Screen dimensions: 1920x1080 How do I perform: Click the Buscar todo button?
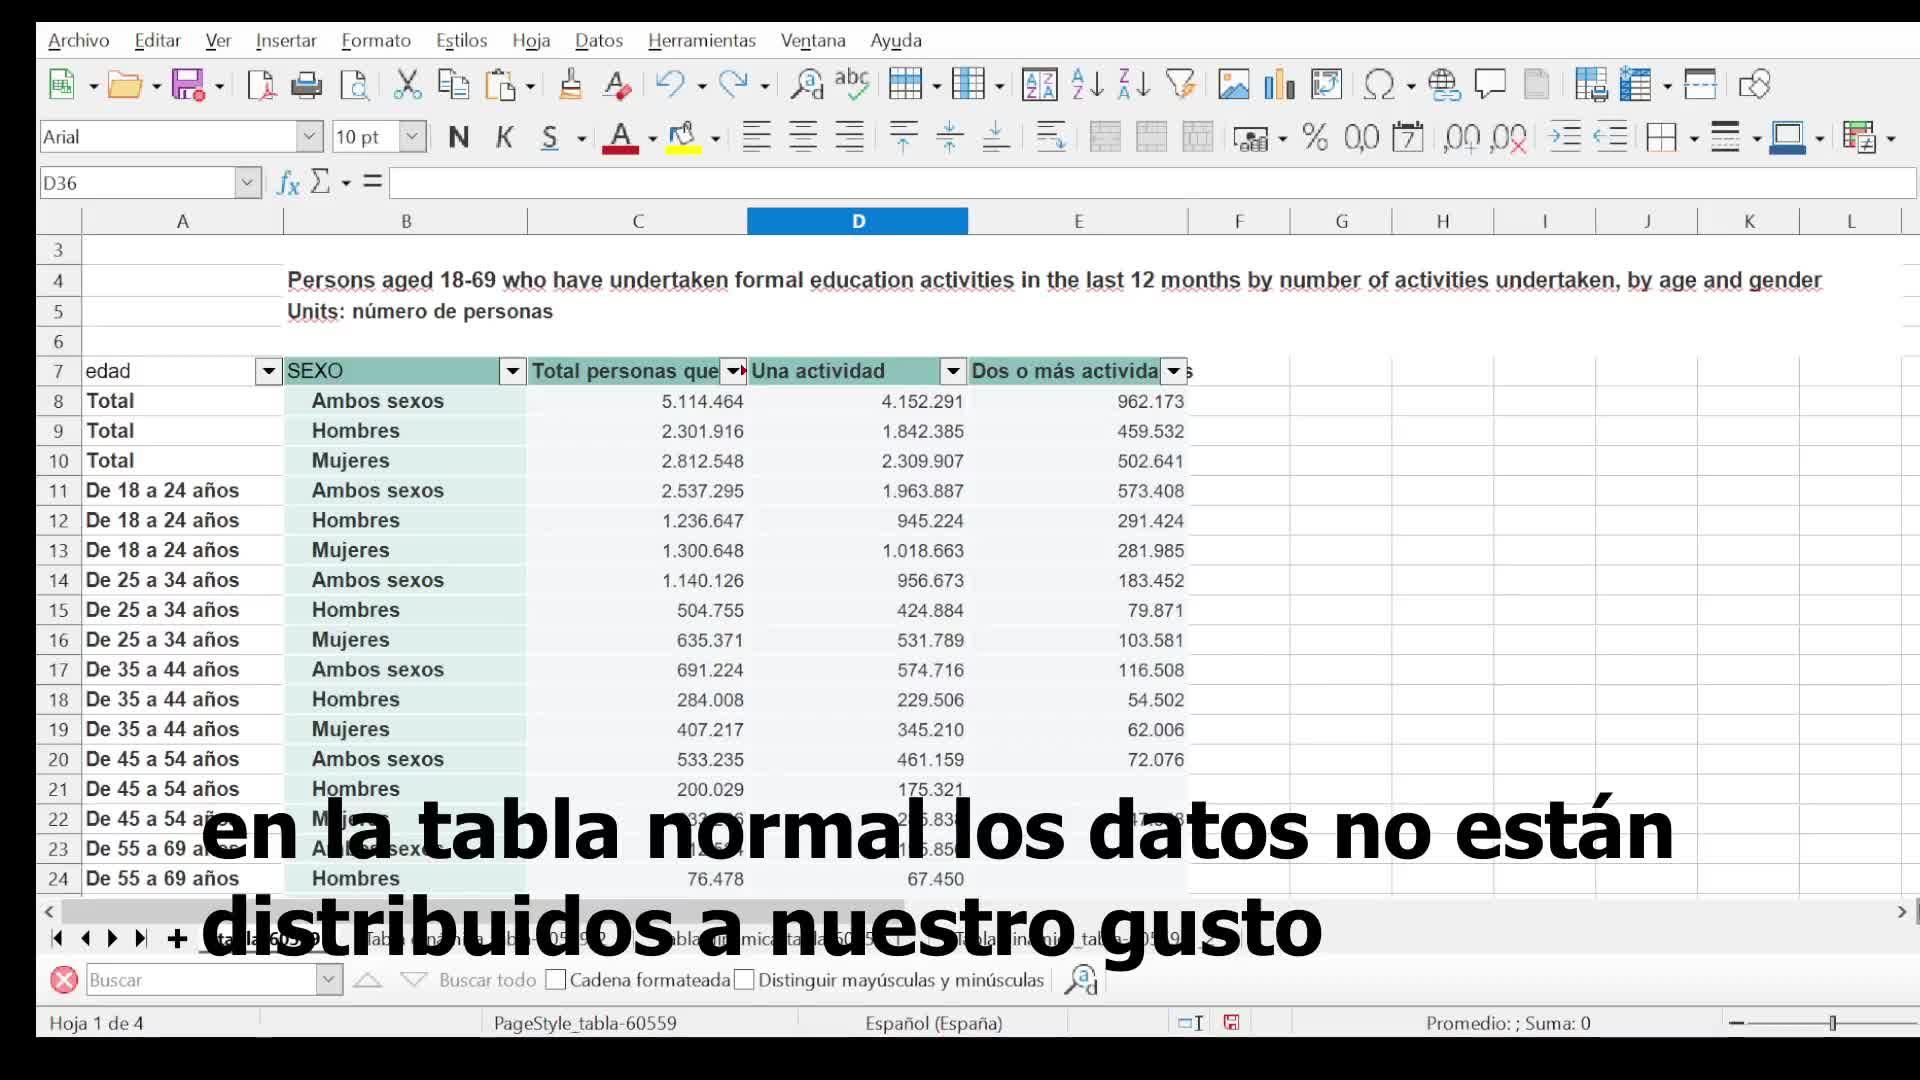(x=487, y=980)
